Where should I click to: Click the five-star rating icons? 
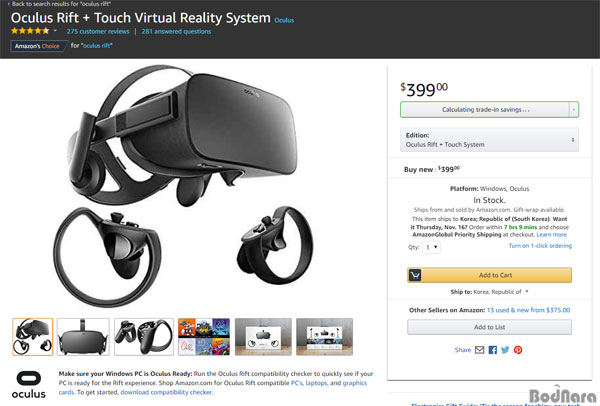(x=30, y=31)
